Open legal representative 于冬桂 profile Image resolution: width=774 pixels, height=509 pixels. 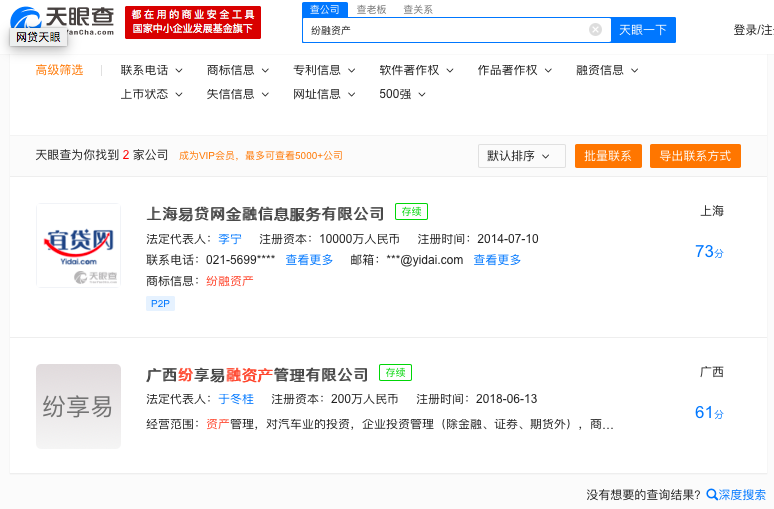tap(236, 399)
